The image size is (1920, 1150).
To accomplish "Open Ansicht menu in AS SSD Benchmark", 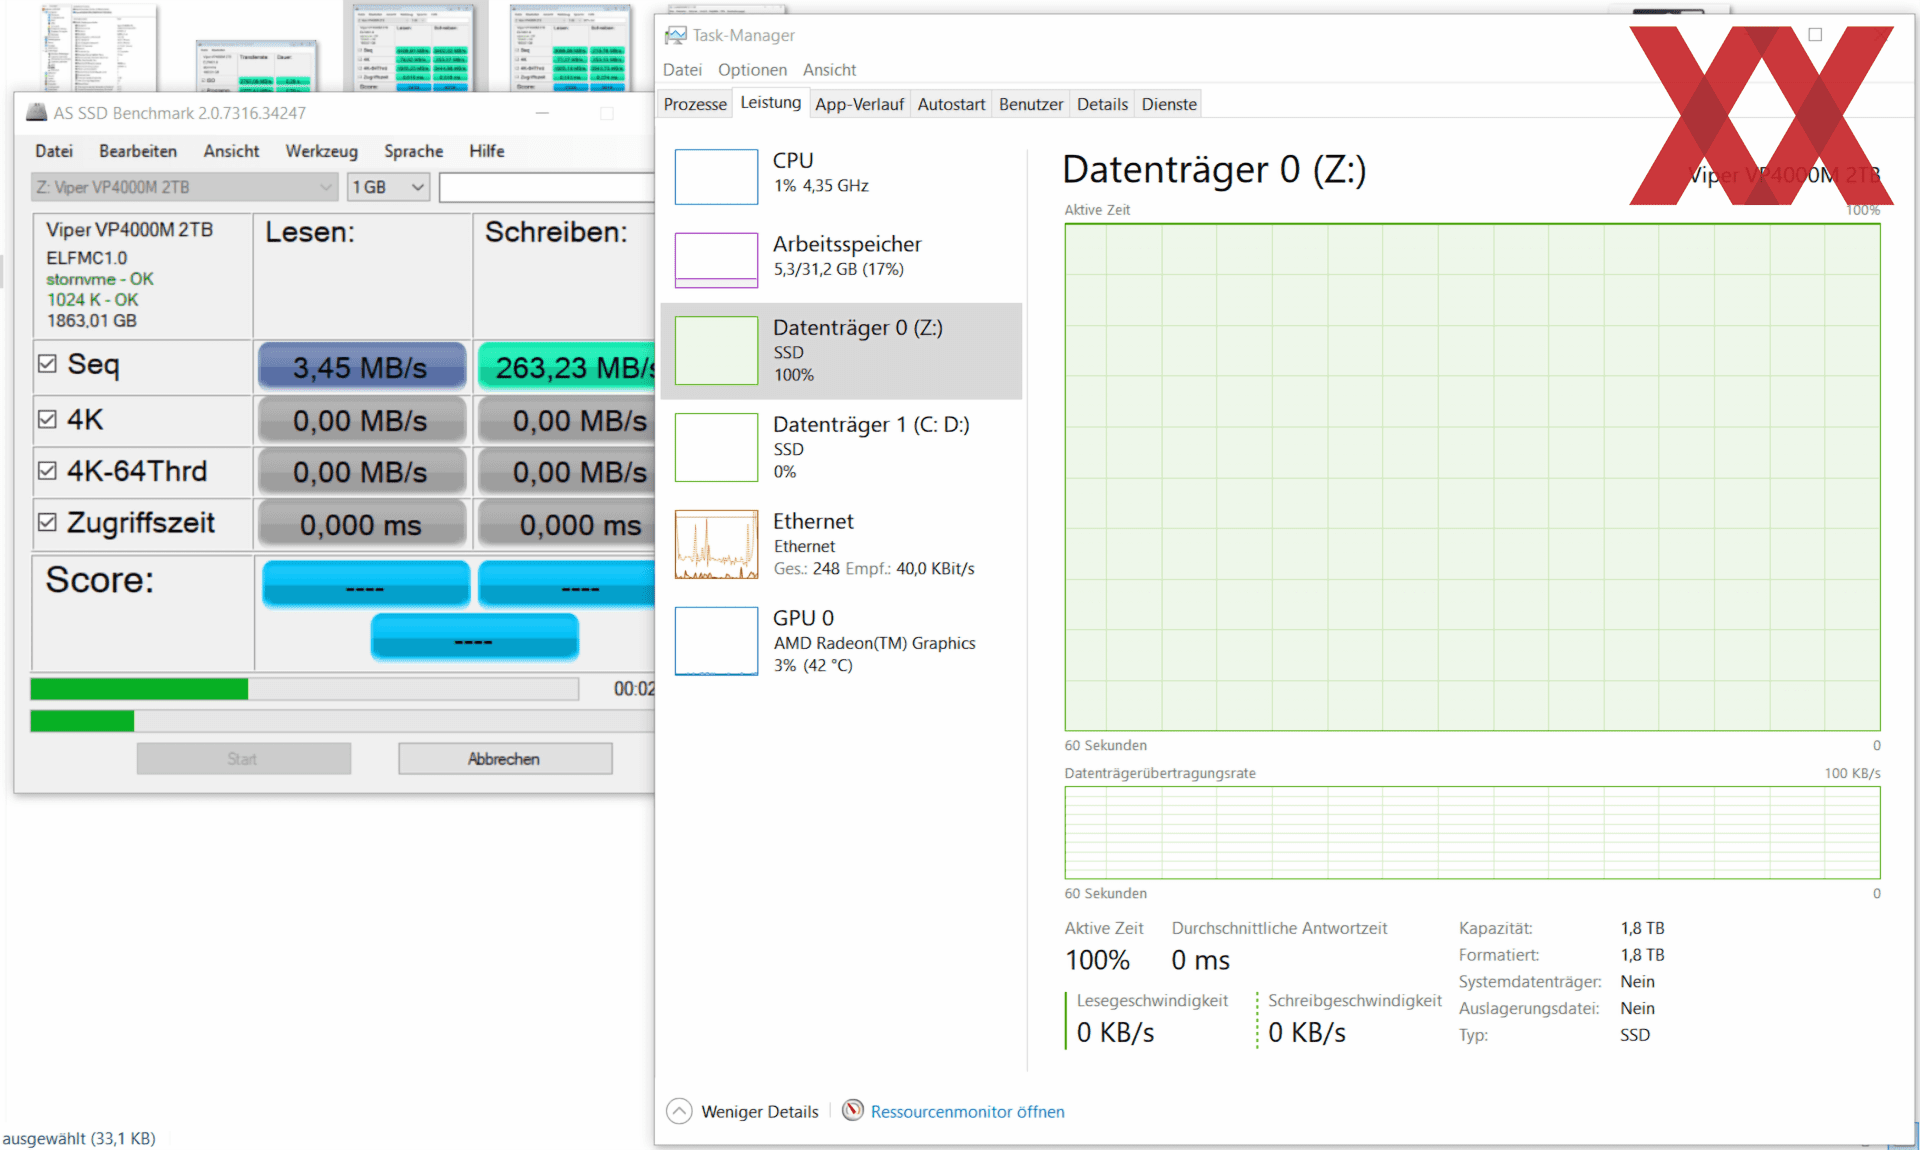I will 231,151.
